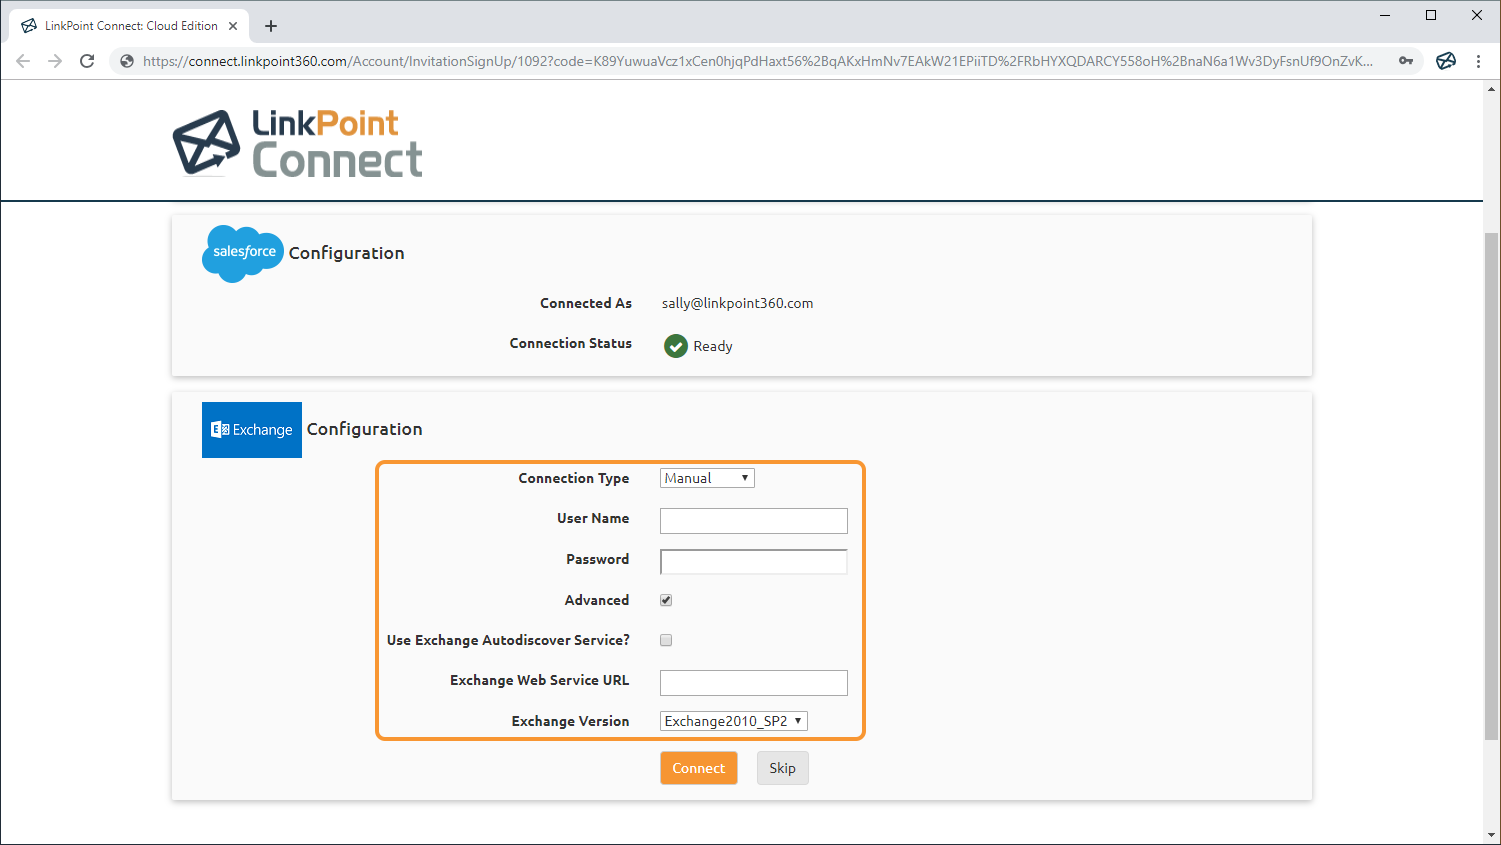Maximize the browser window

(1431, 15)
